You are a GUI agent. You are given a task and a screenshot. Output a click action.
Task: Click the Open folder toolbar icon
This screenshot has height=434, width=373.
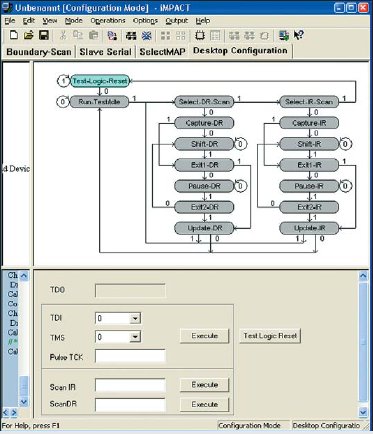[29, 35]
